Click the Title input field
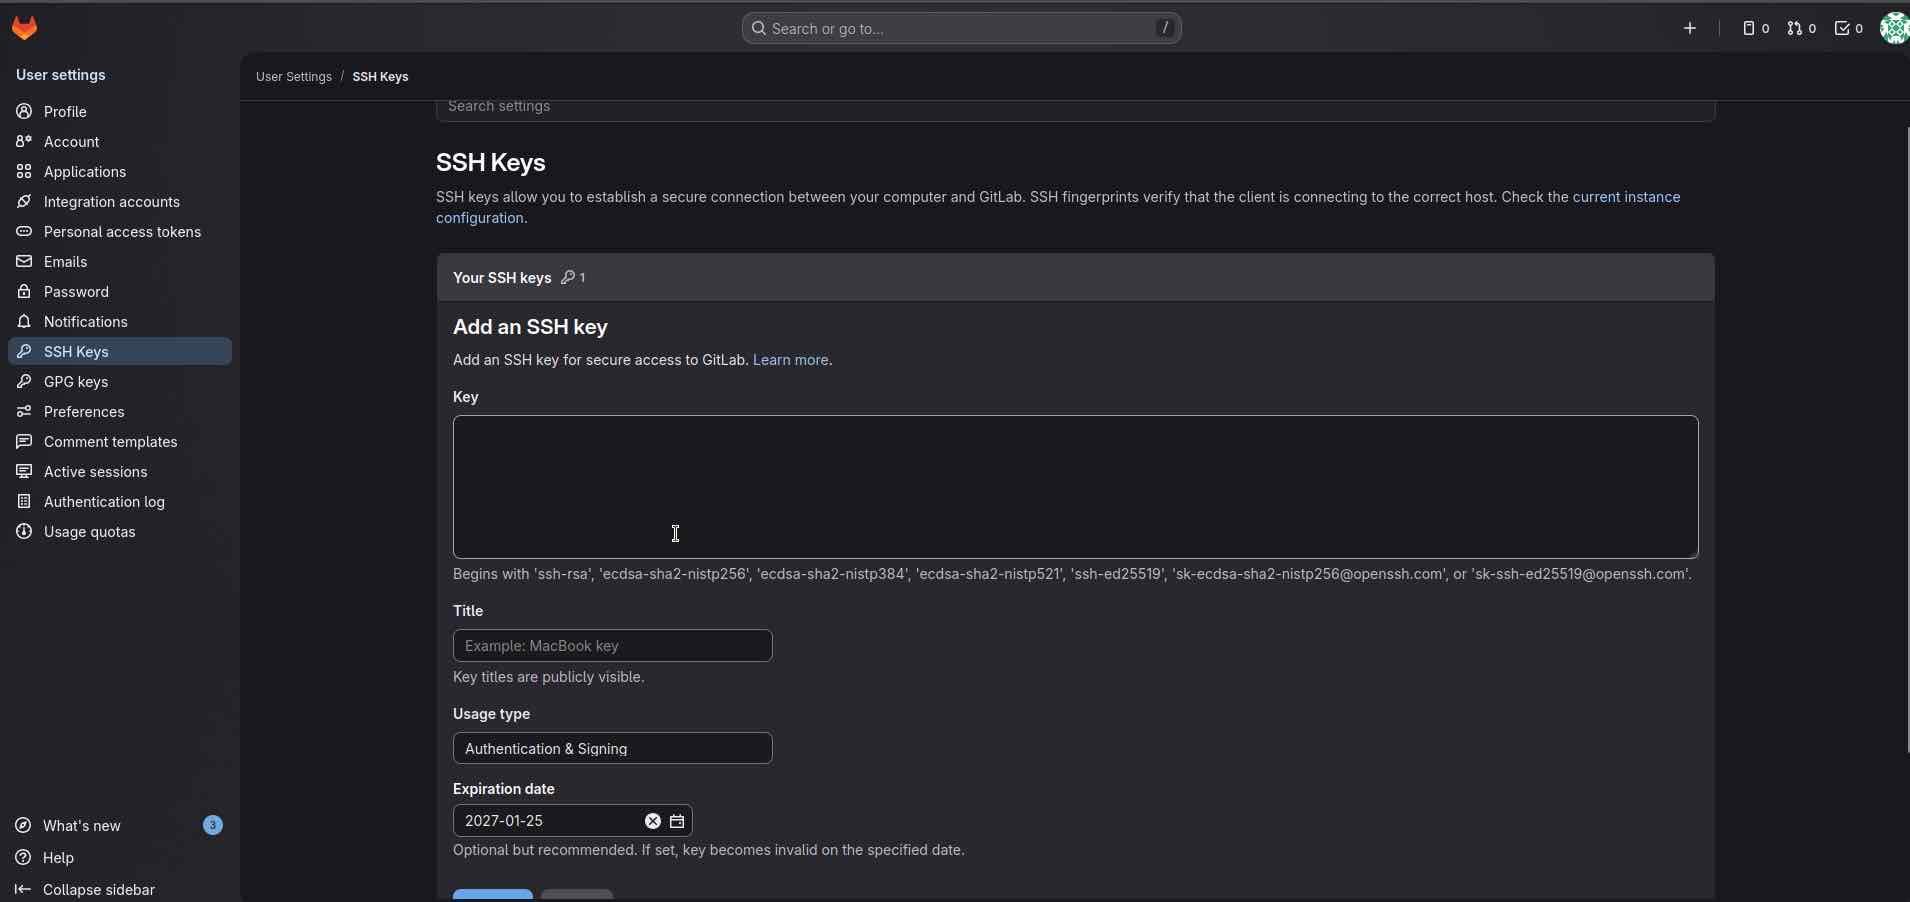The image size is (1910, 902). pos(613,645)
